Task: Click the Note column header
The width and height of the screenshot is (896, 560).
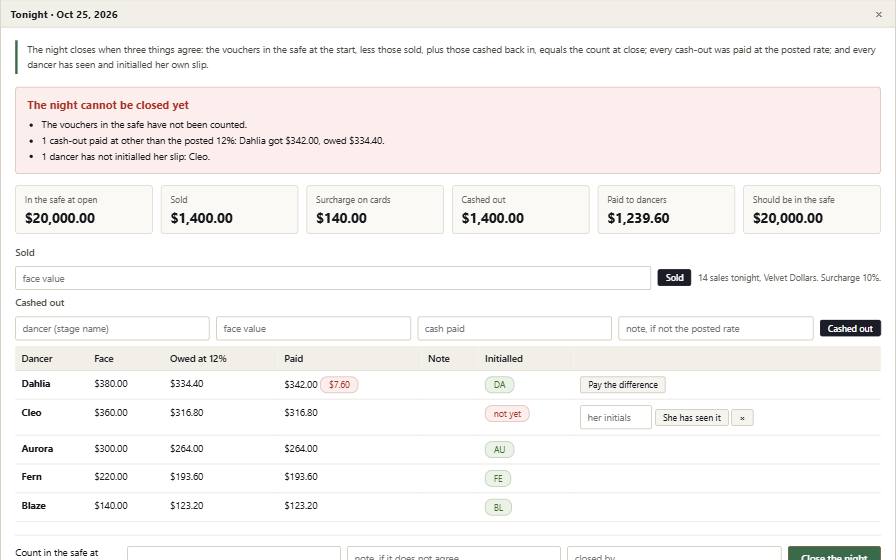Action: (x=438, y=359)
